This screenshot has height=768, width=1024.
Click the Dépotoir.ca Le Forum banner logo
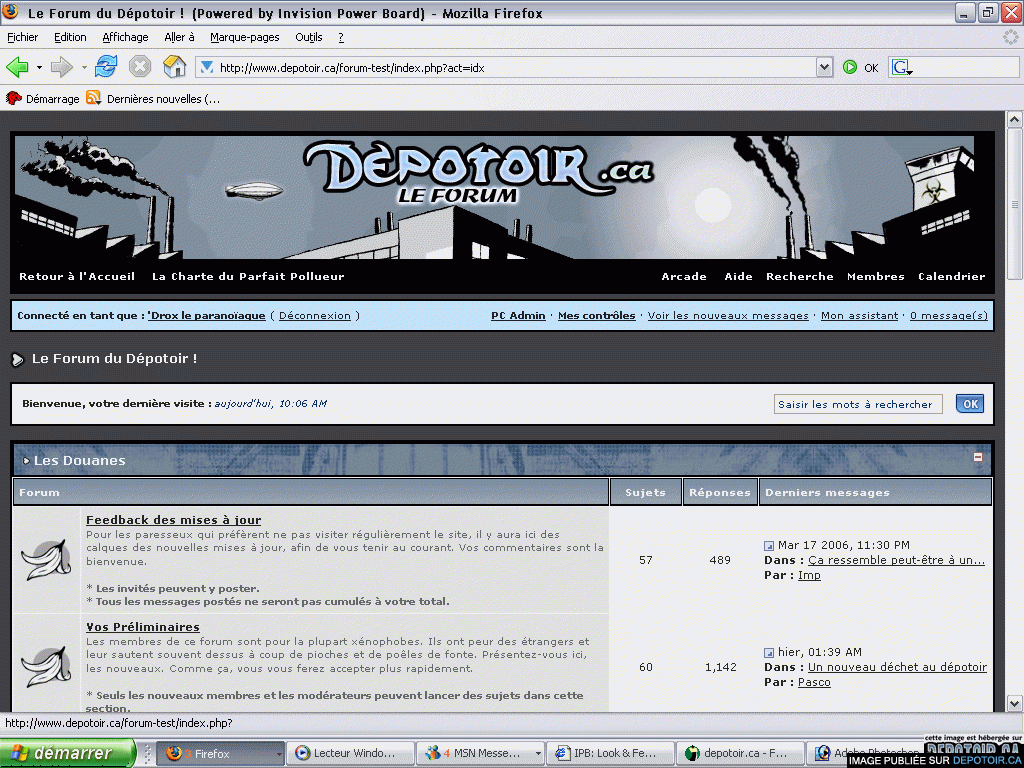(478, 171)
